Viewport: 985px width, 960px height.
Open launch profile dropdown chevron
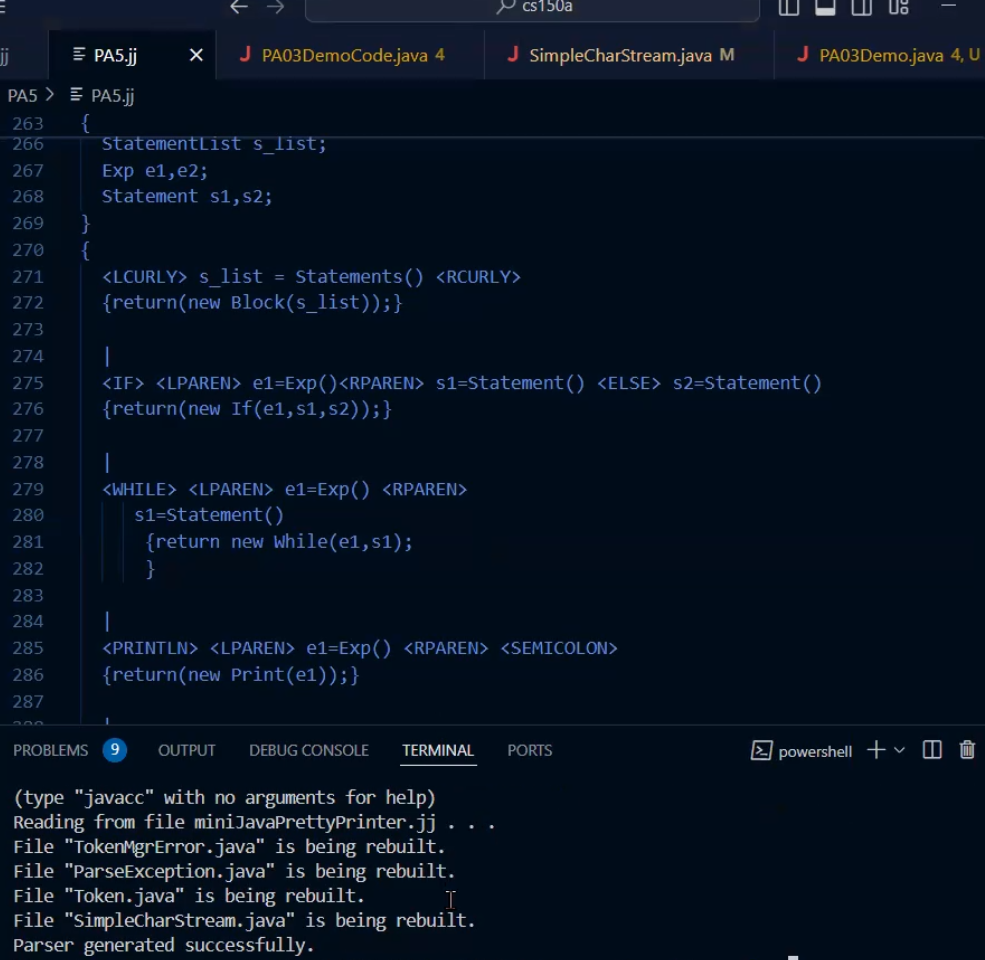click(899, 750)
